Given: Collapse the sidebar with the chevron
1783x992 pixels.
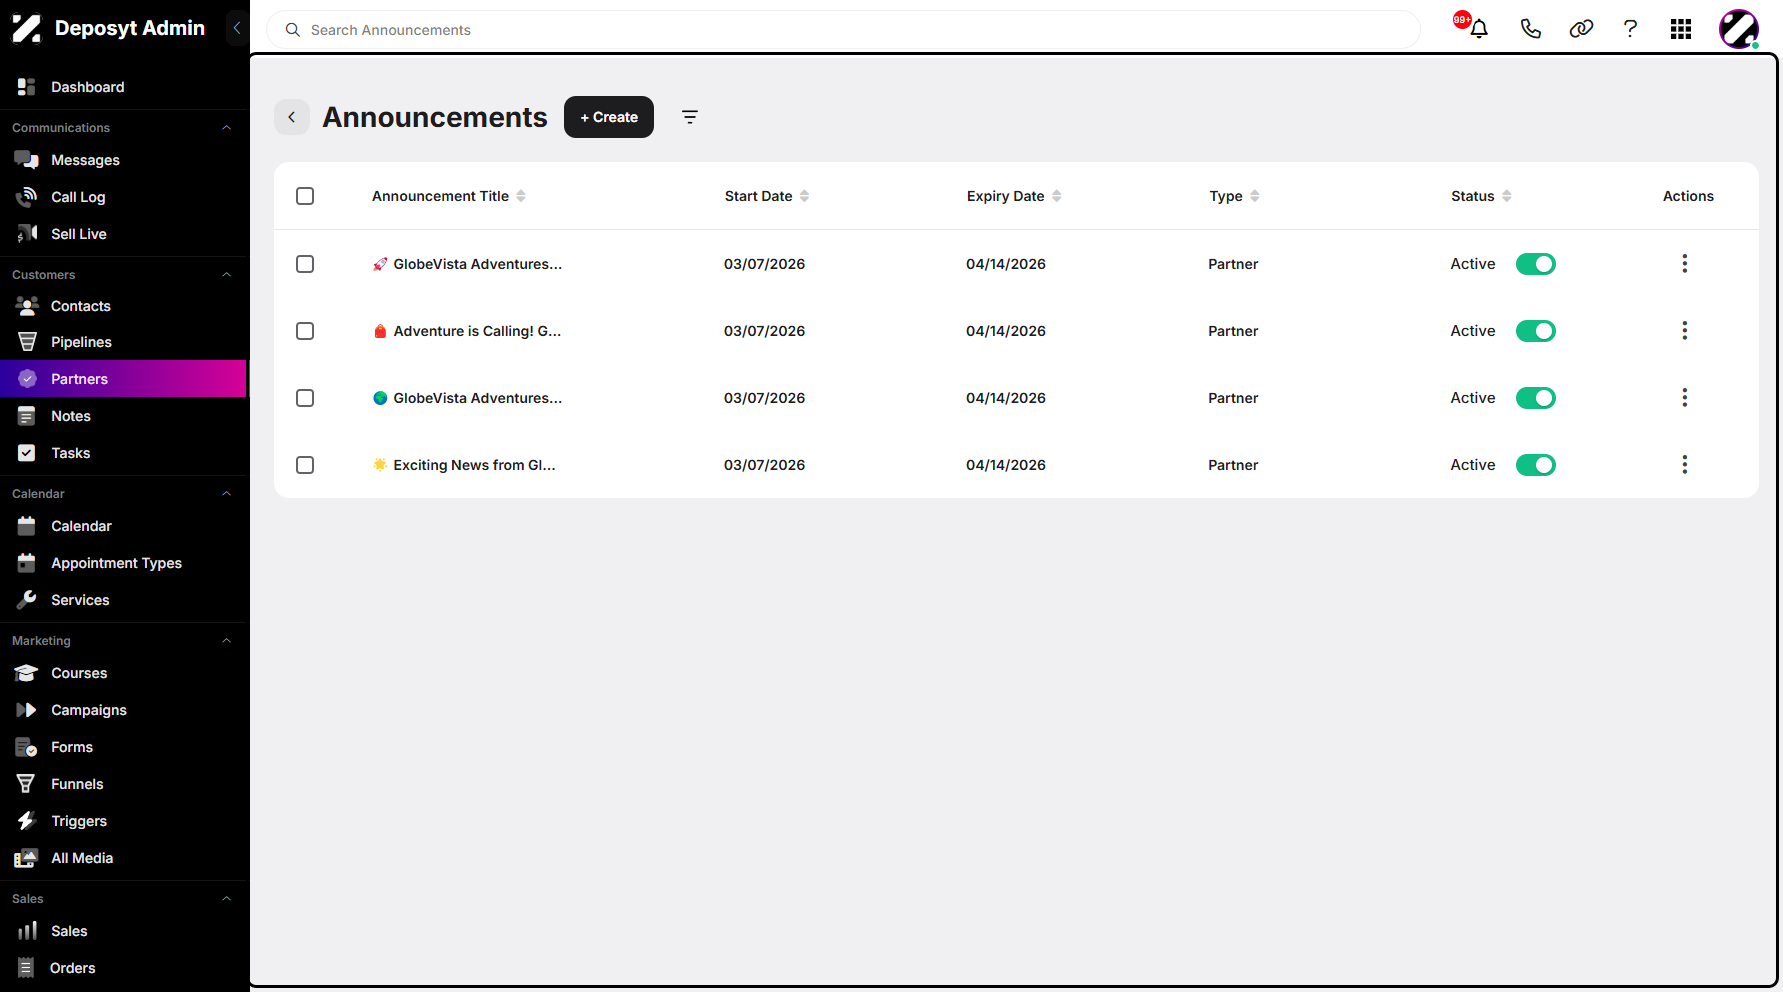Looking at the screenshot, I should pos(237,28).
